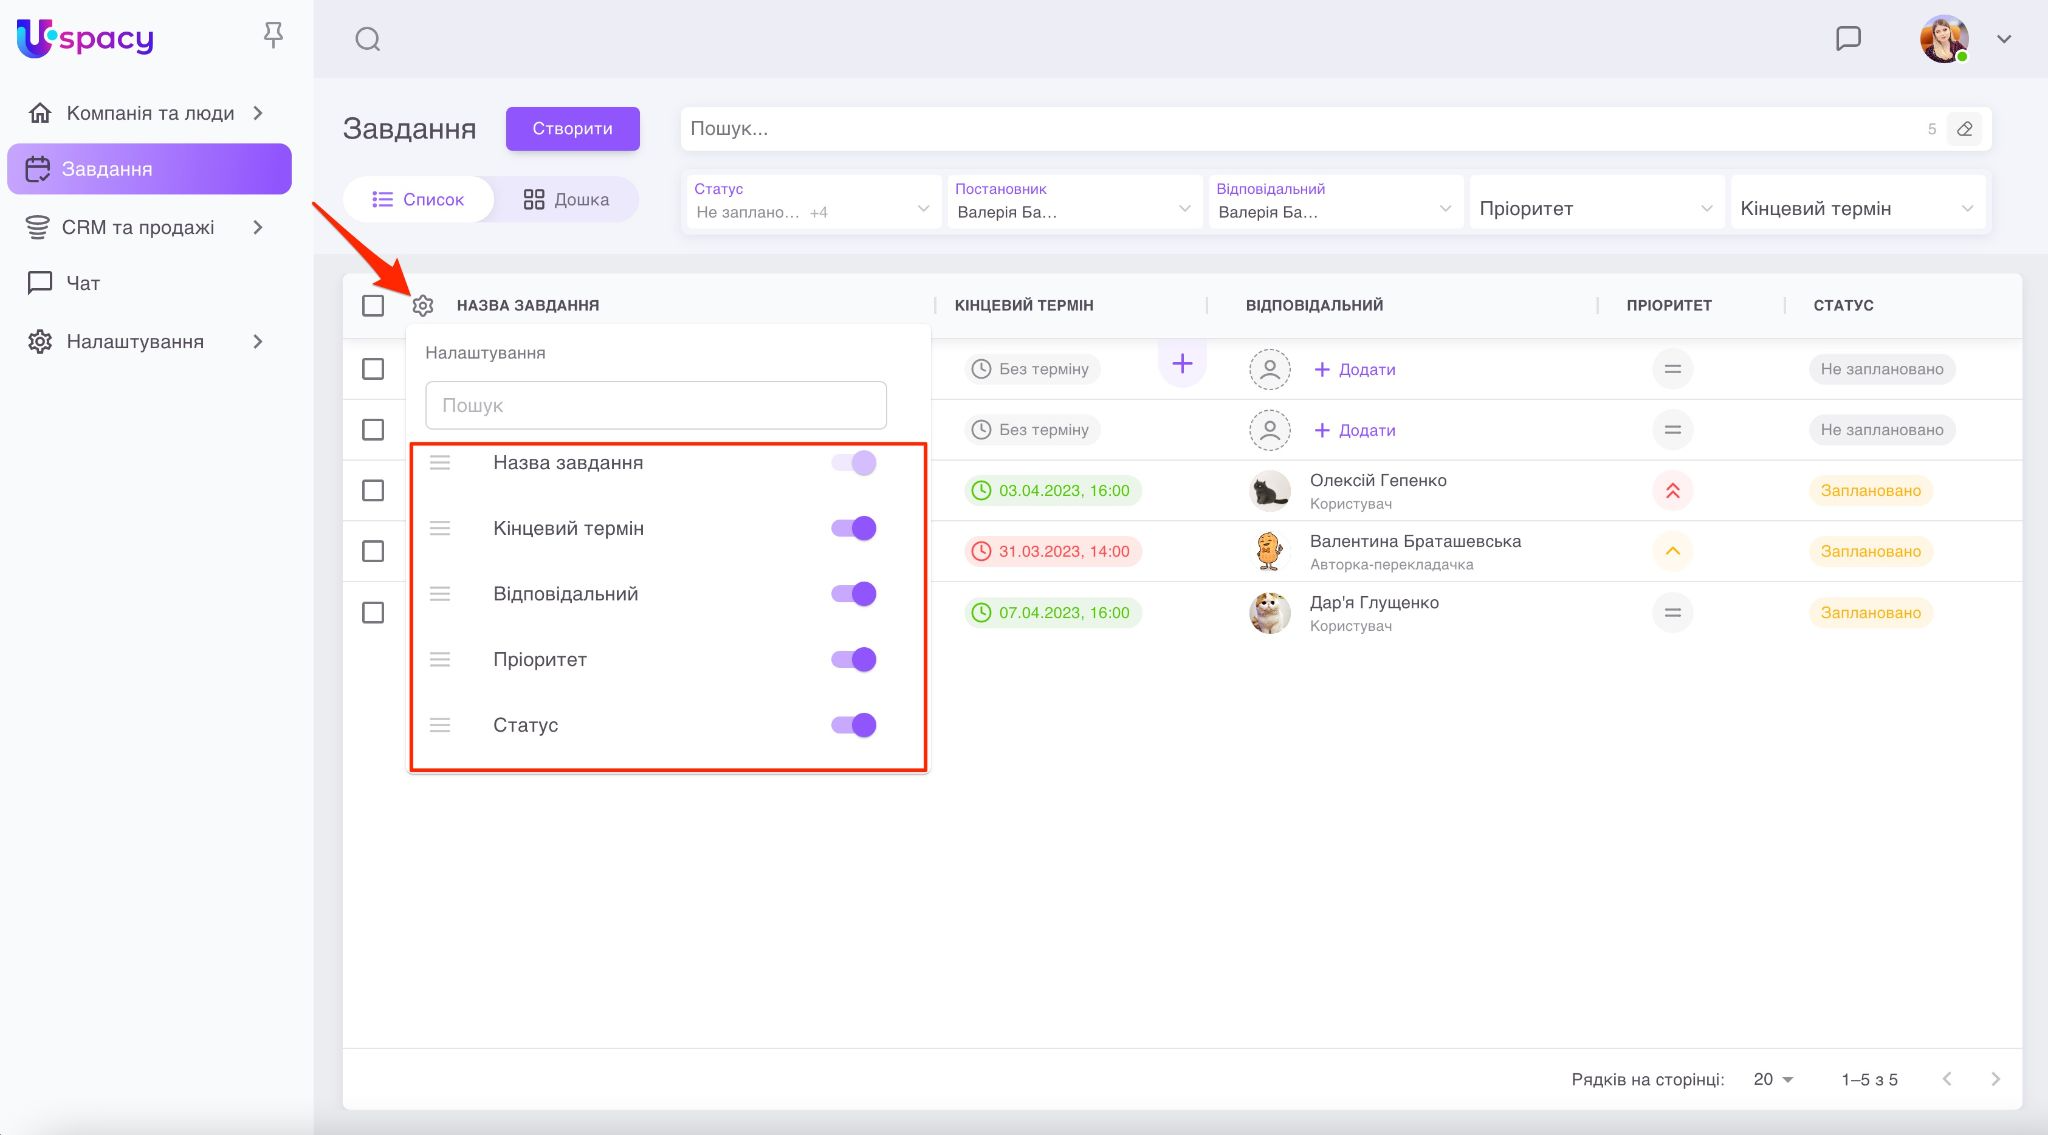
Task: Click the double-arrow highest priority icon
Action: coord(1672,491)
